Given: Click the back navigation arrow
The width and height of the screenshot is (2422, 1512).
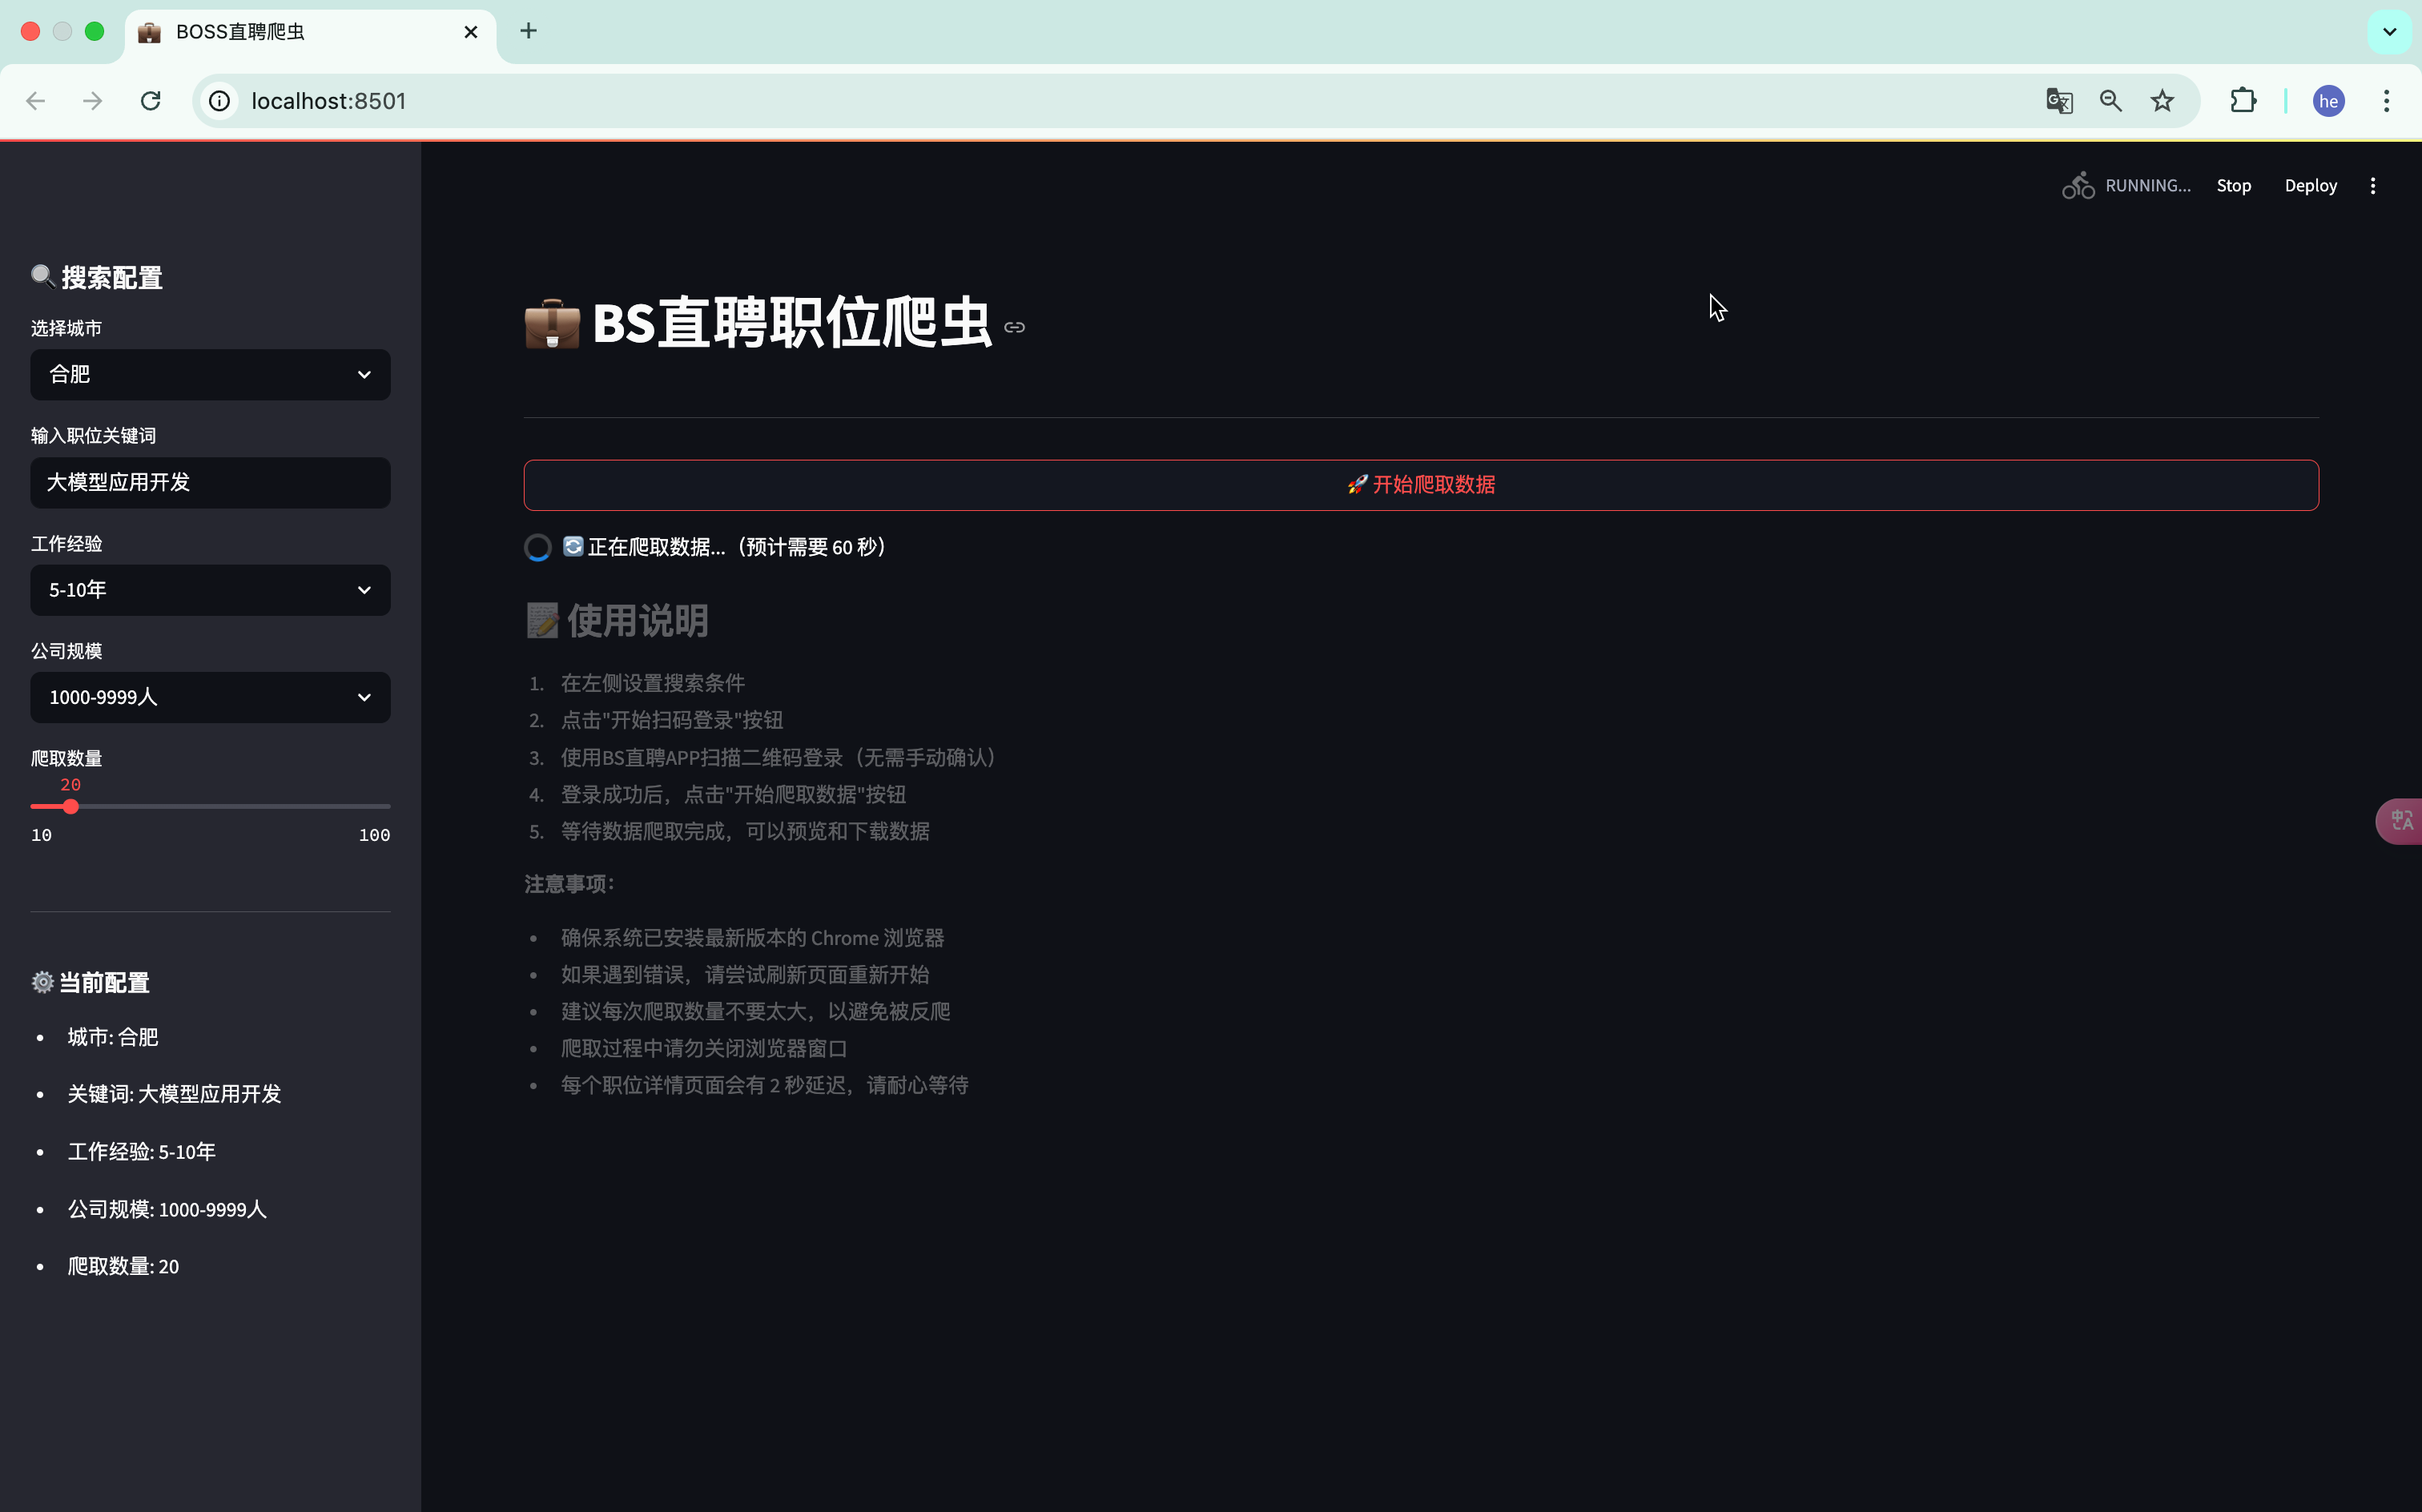Looking at the screenshot, I should click(36, 100).
